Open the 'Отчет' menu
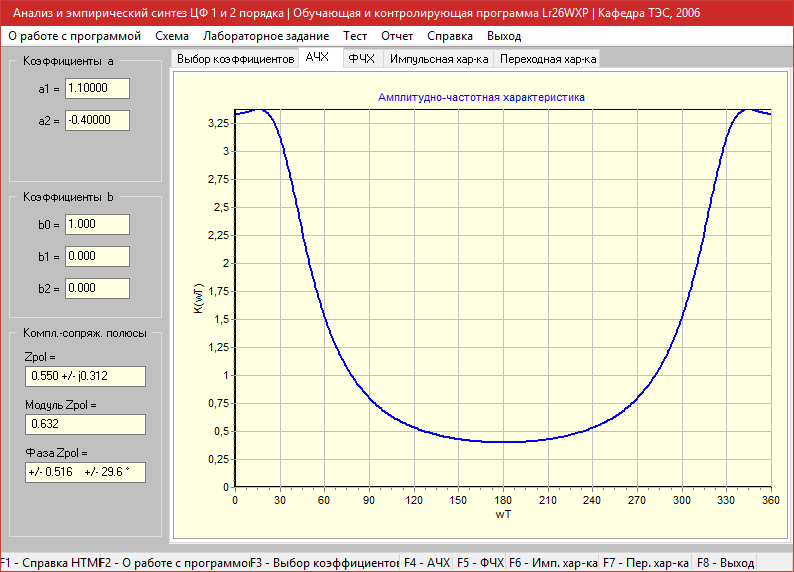This screenshot has width=794, height=572. 397,36
